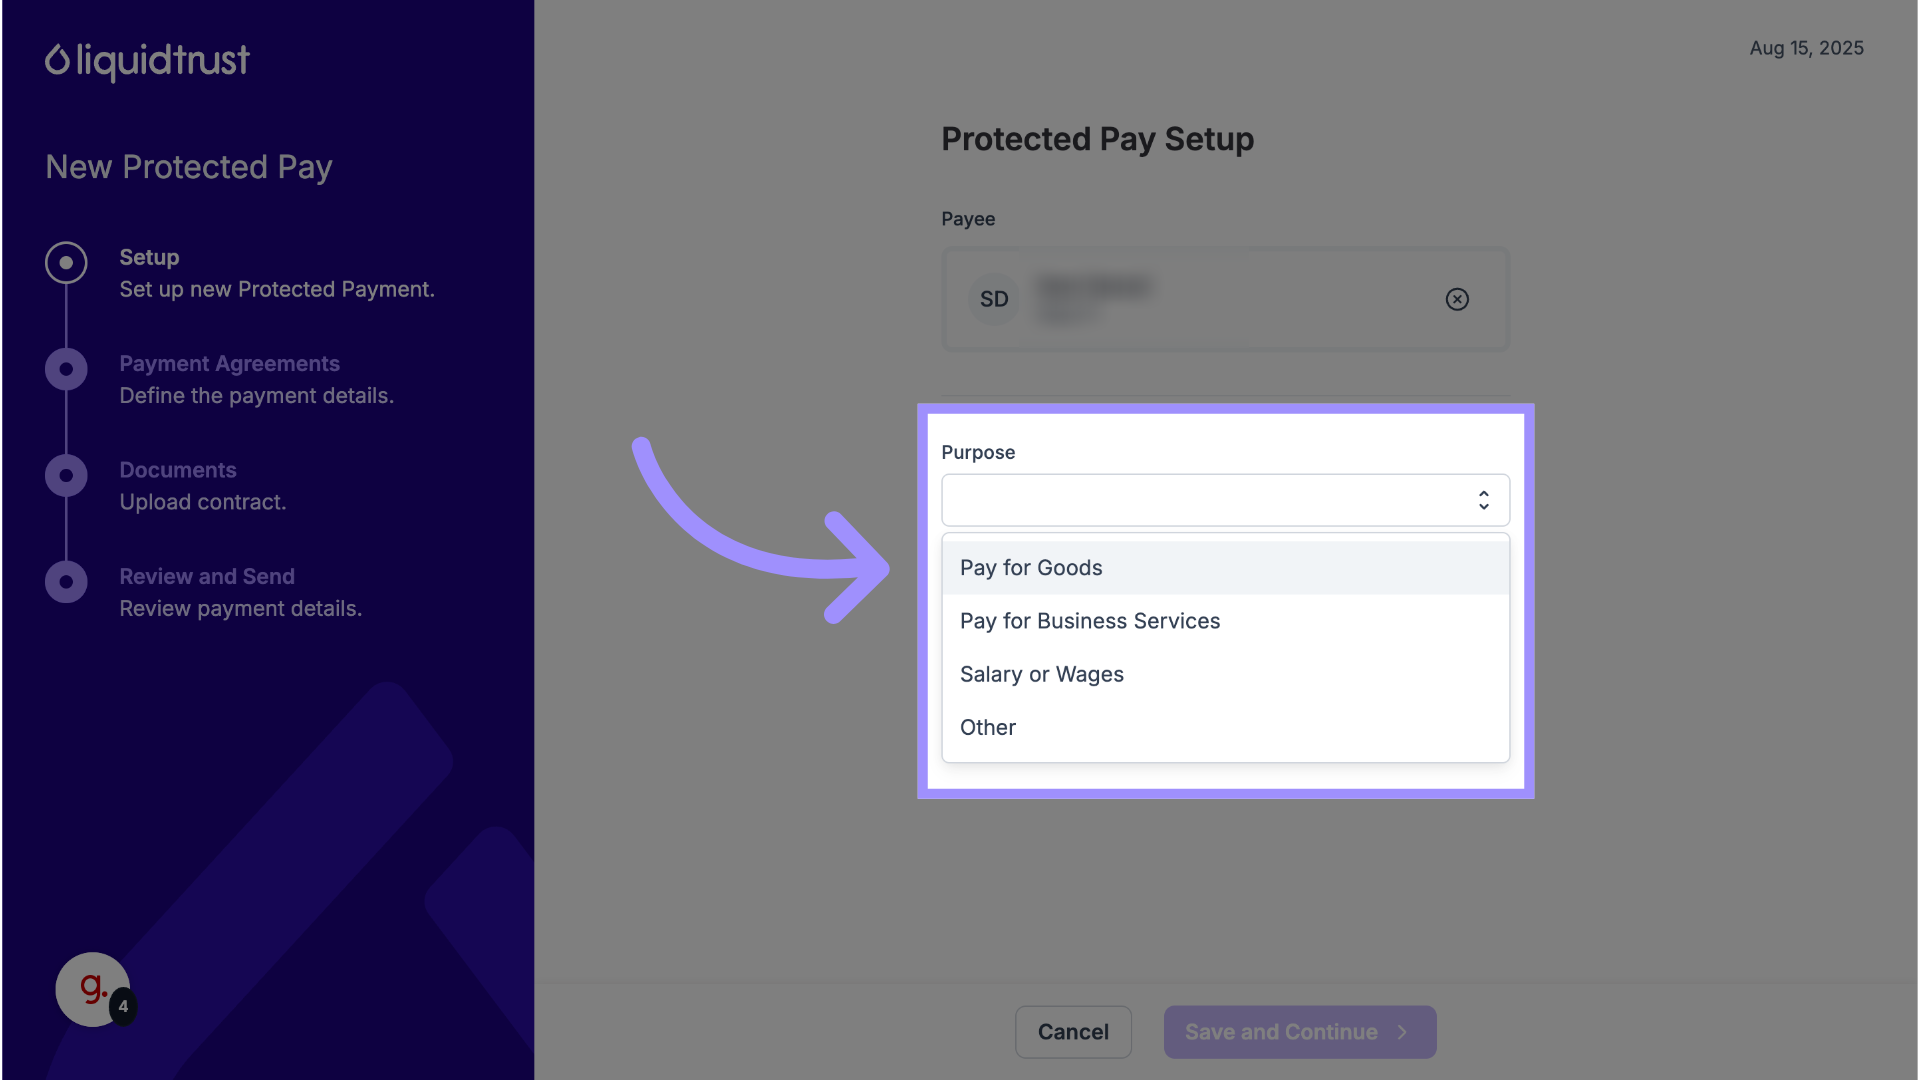1920x1080 pixels.
Task: Toggle the Purpose dropdown arrows
Action: click(x=1484, y=500)
